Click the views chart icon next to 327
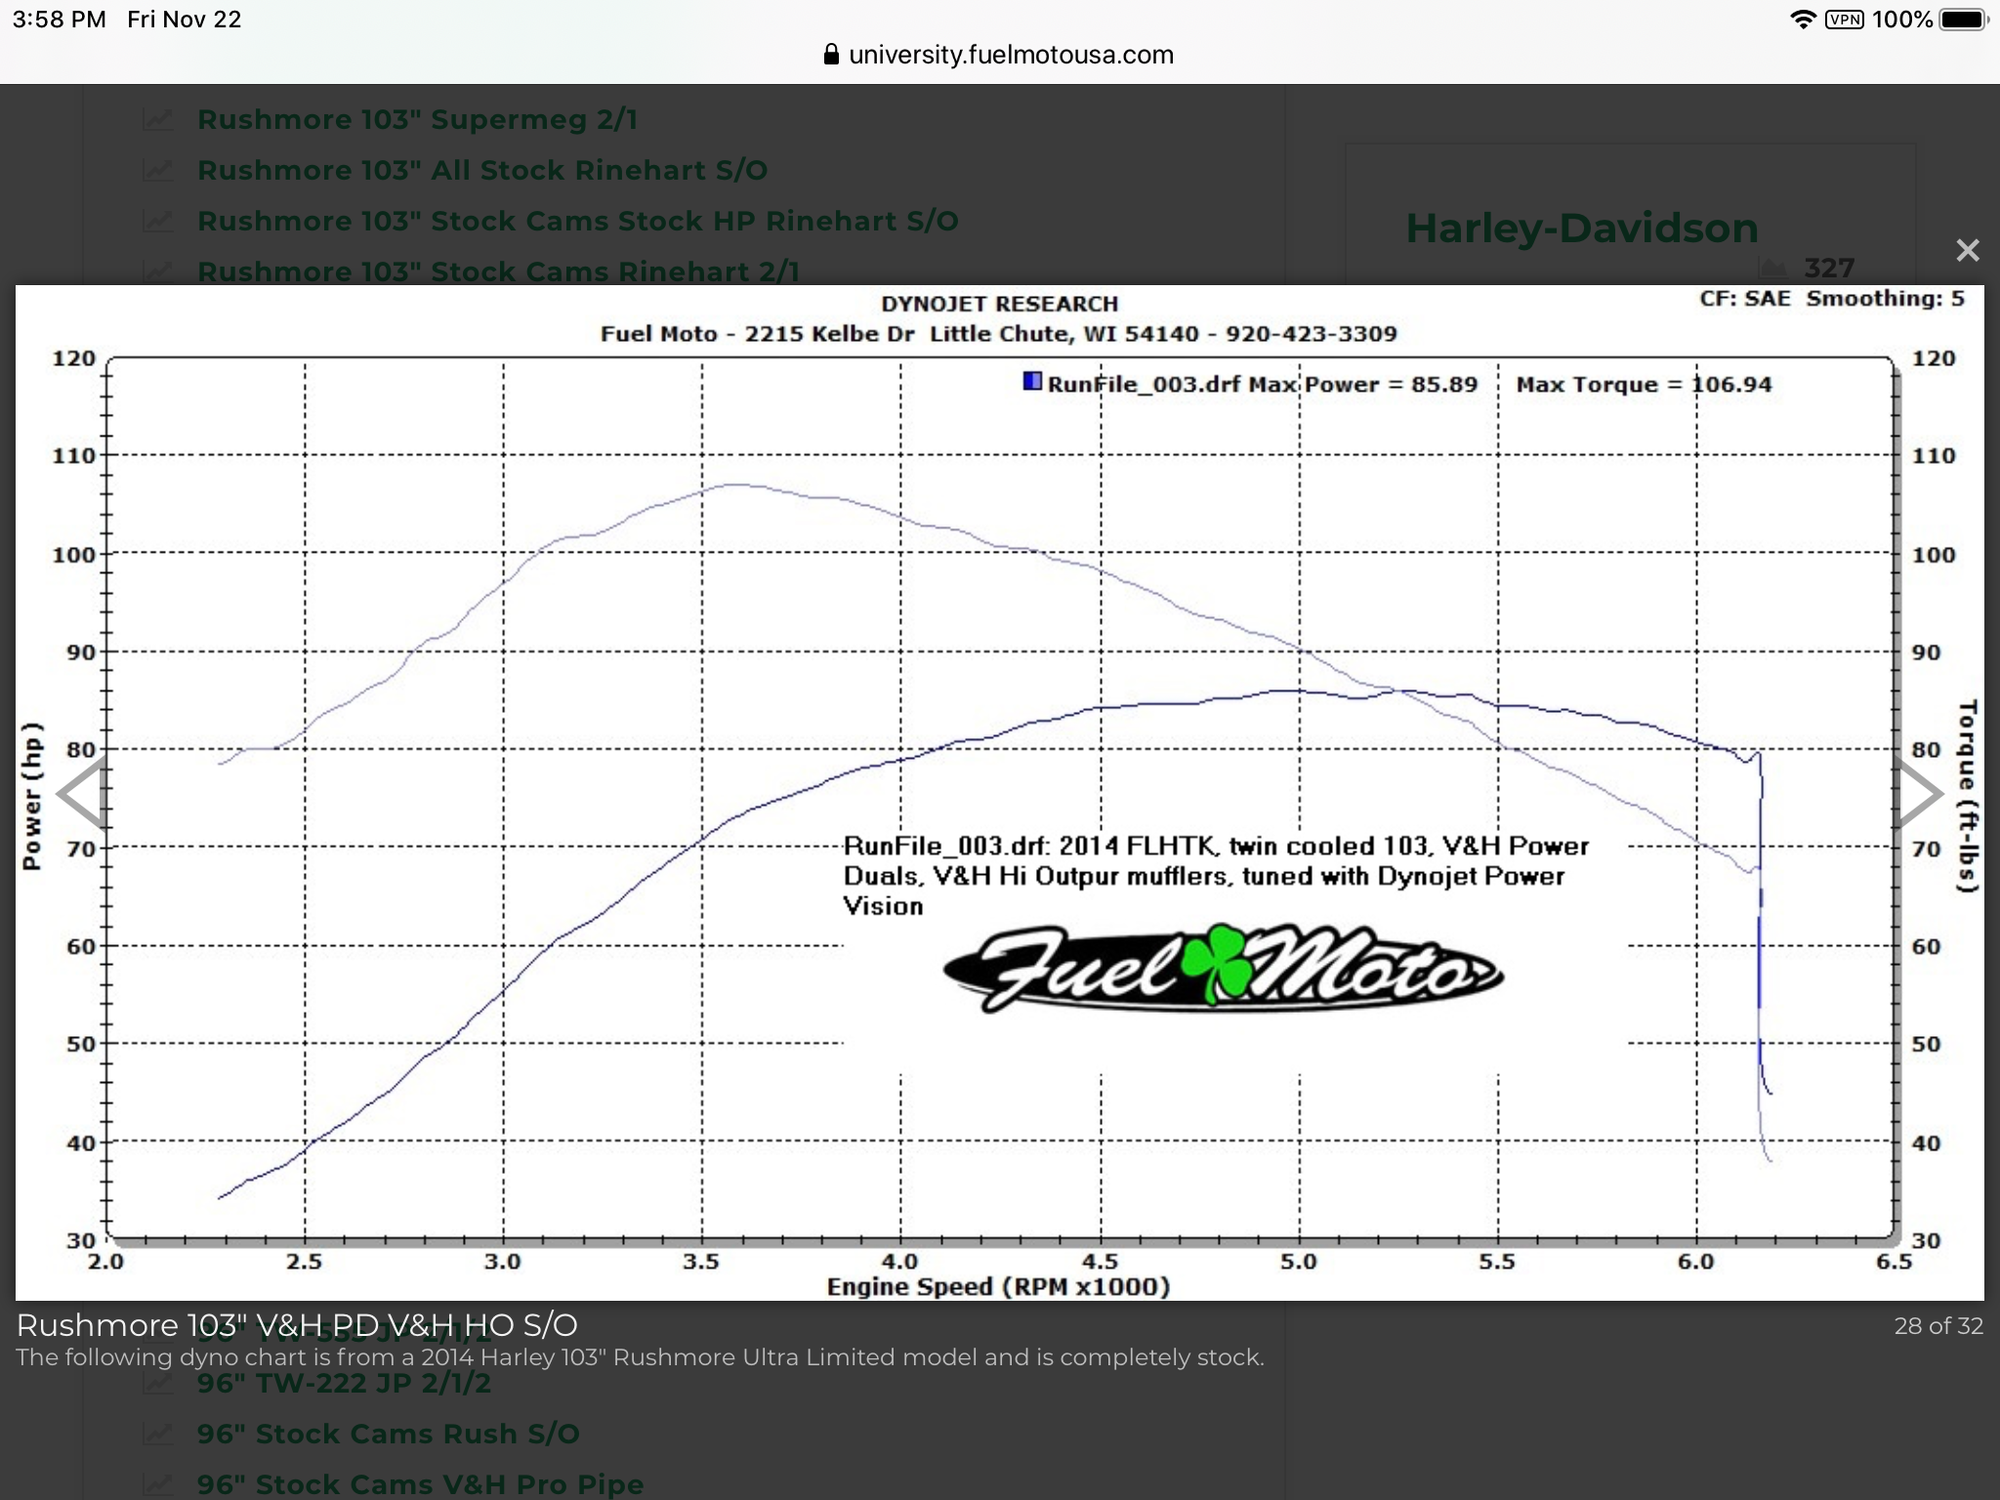The height and width of the screenshot is (1500, 2000). click(x=1775, y=265)
